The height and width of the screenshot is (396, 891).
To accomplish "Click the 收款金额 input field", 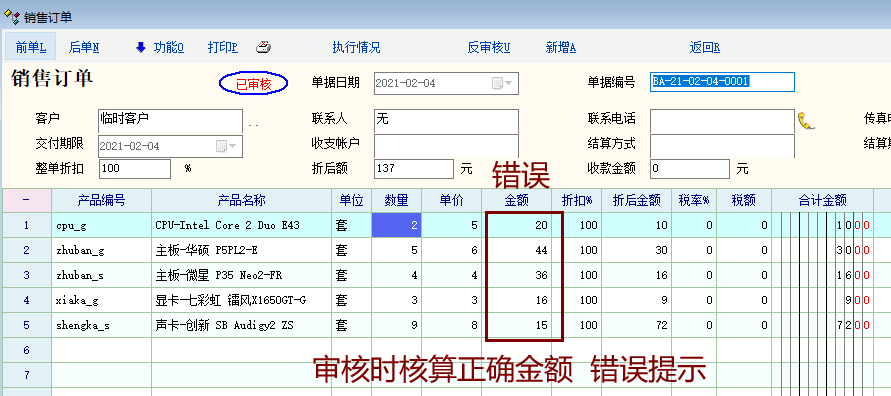I will tap(689, 169).
